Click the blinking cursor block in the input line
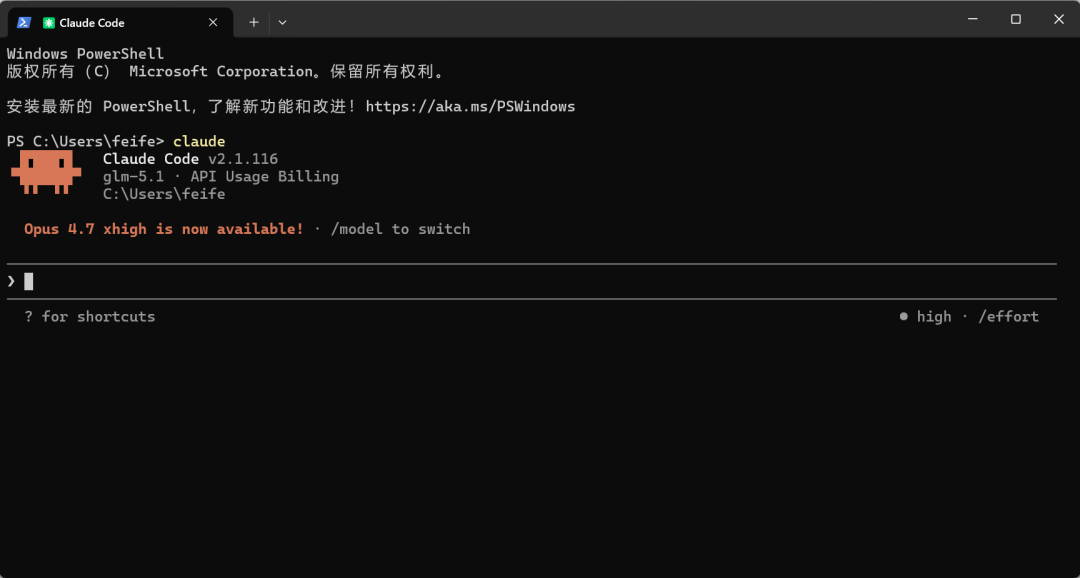Image resolution: width=1080 pixels, height=578 pixels. (29, 281)
